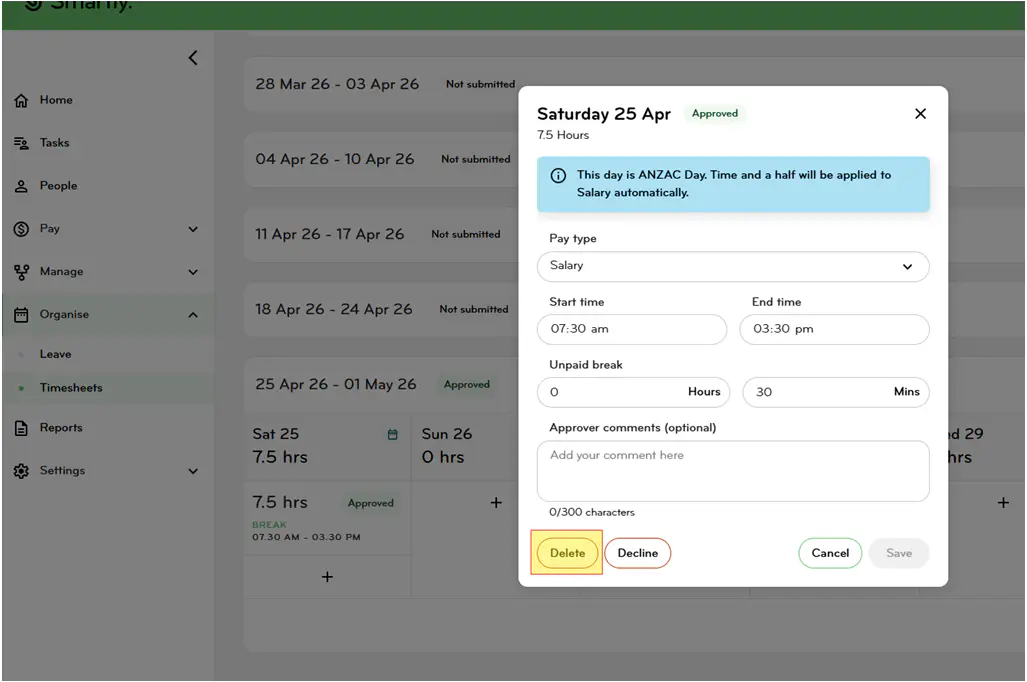
Task: Open Reports in the sidebar
Action: pos(61,428)
